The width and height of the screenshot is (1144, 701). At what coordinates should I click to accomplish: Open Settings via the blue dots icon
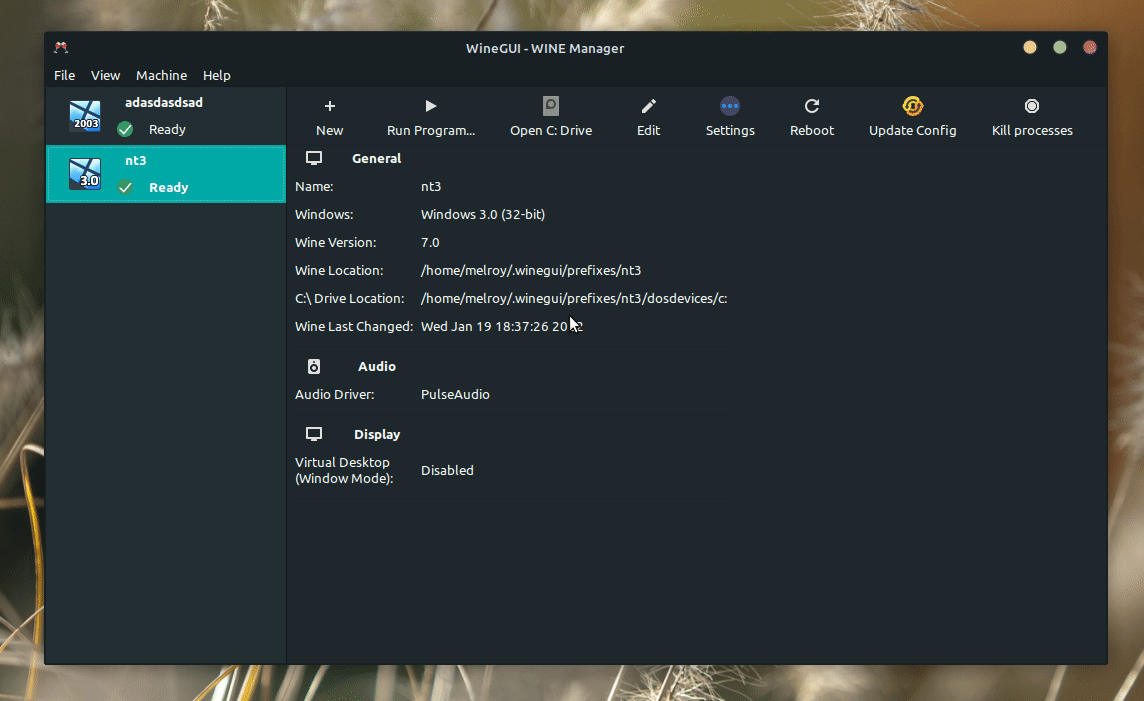(730, 106)
